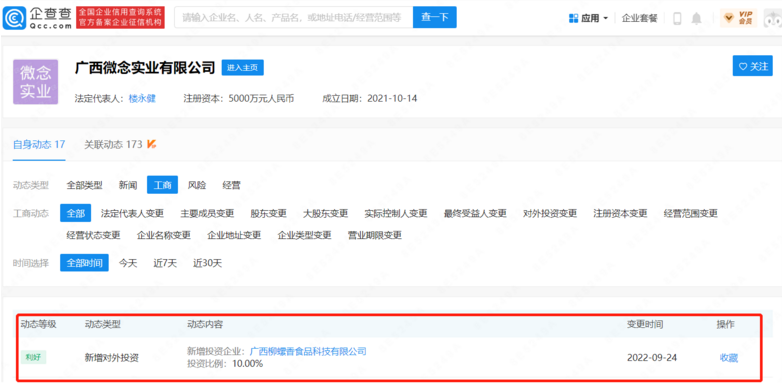The width and height of the screenshot is (782, 386).
Task: Click 进入主页 button
Action: click(x=242, y=68)
